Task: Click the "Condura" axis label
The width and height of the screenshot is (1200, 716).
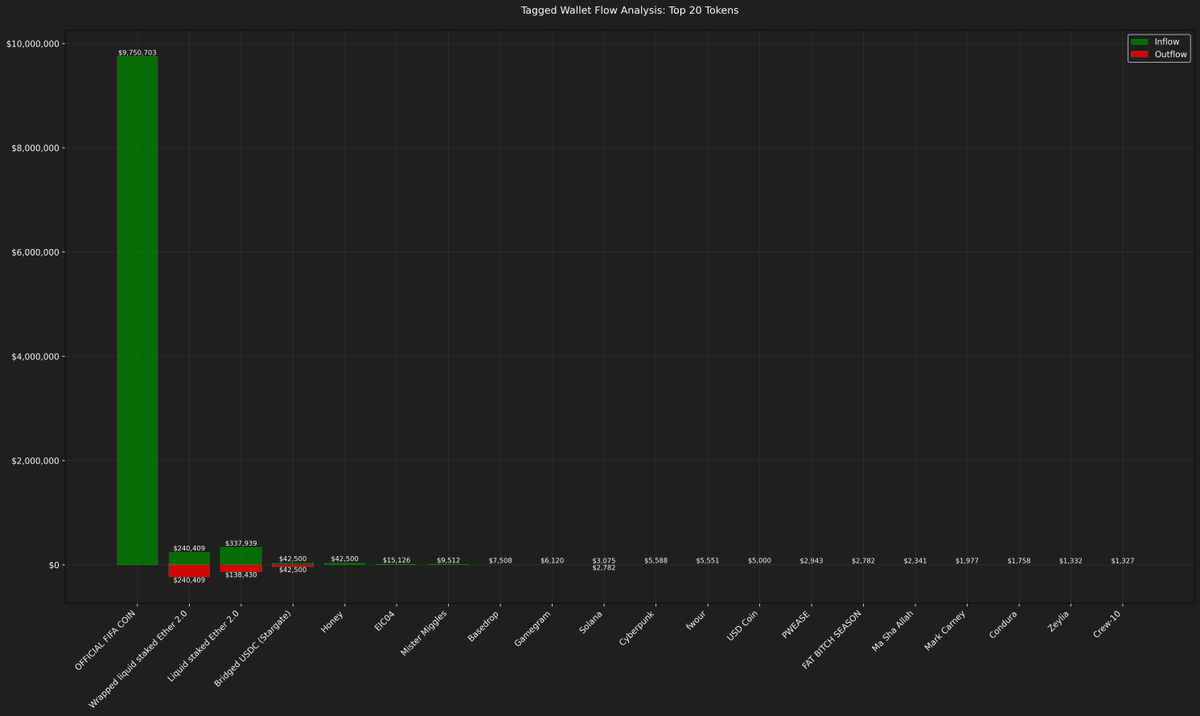Action: [x=1005, y=624]
